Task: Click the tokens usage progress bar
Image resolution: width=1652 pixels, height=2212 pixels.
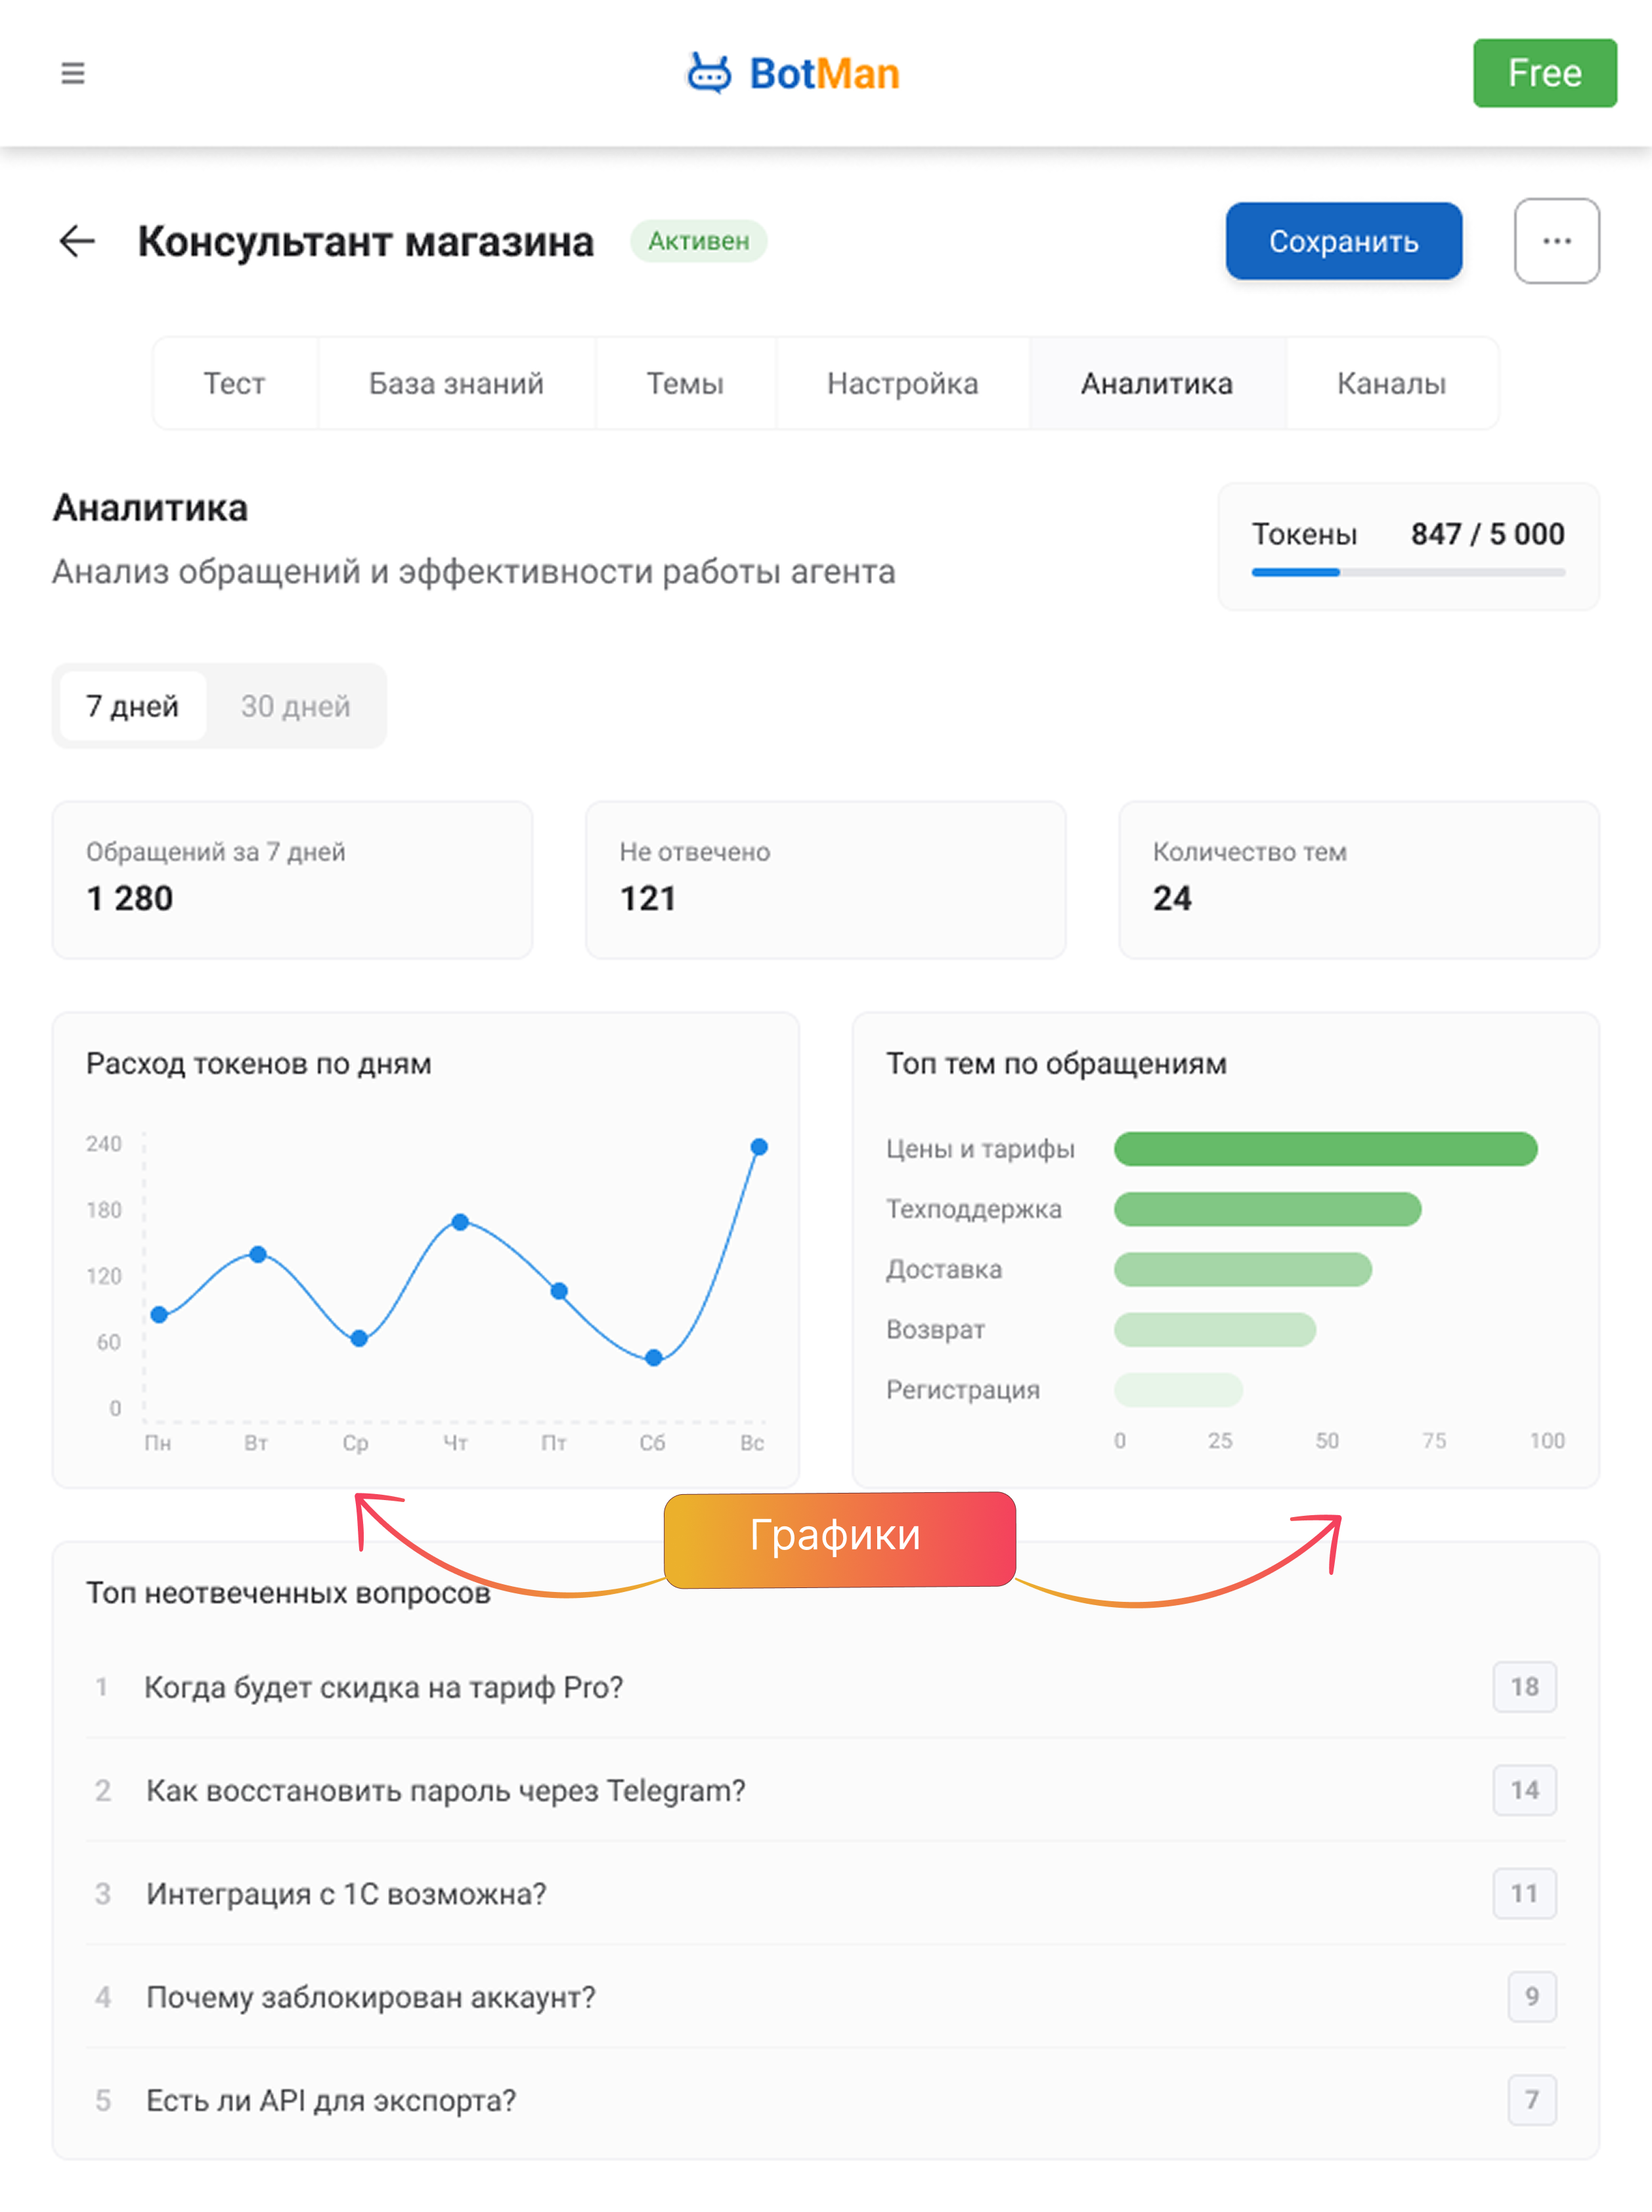Action: coord(1408,572)
